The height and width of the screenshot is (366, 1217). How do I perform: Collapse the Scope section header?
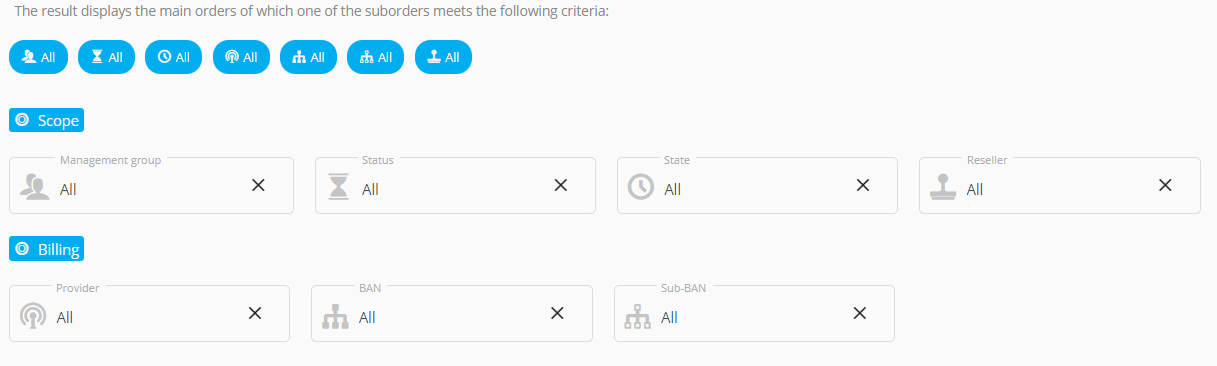coord(46,120)
